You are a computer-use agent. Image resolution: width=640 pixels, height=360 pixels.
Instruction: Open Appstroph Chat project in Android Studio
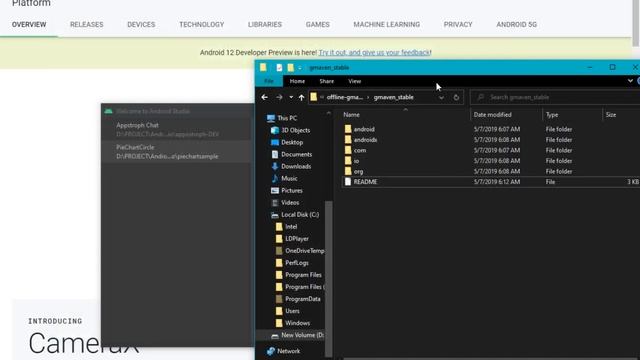[176, 129]
